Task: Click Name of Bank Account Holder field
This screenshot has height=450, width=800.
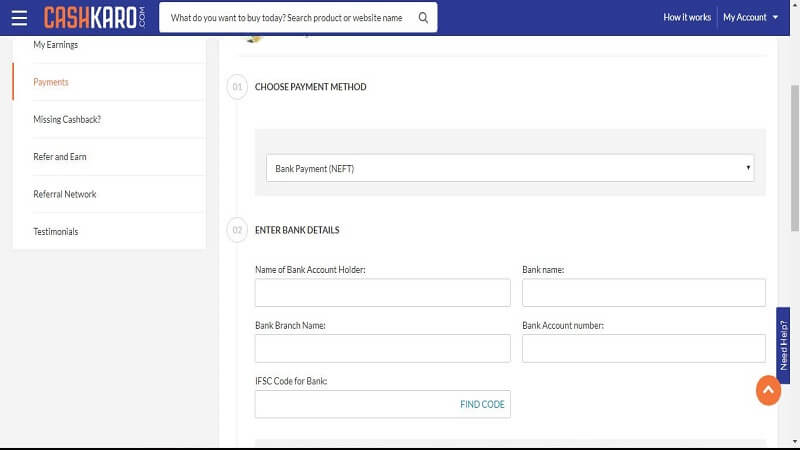Action: tap(382, 292)
